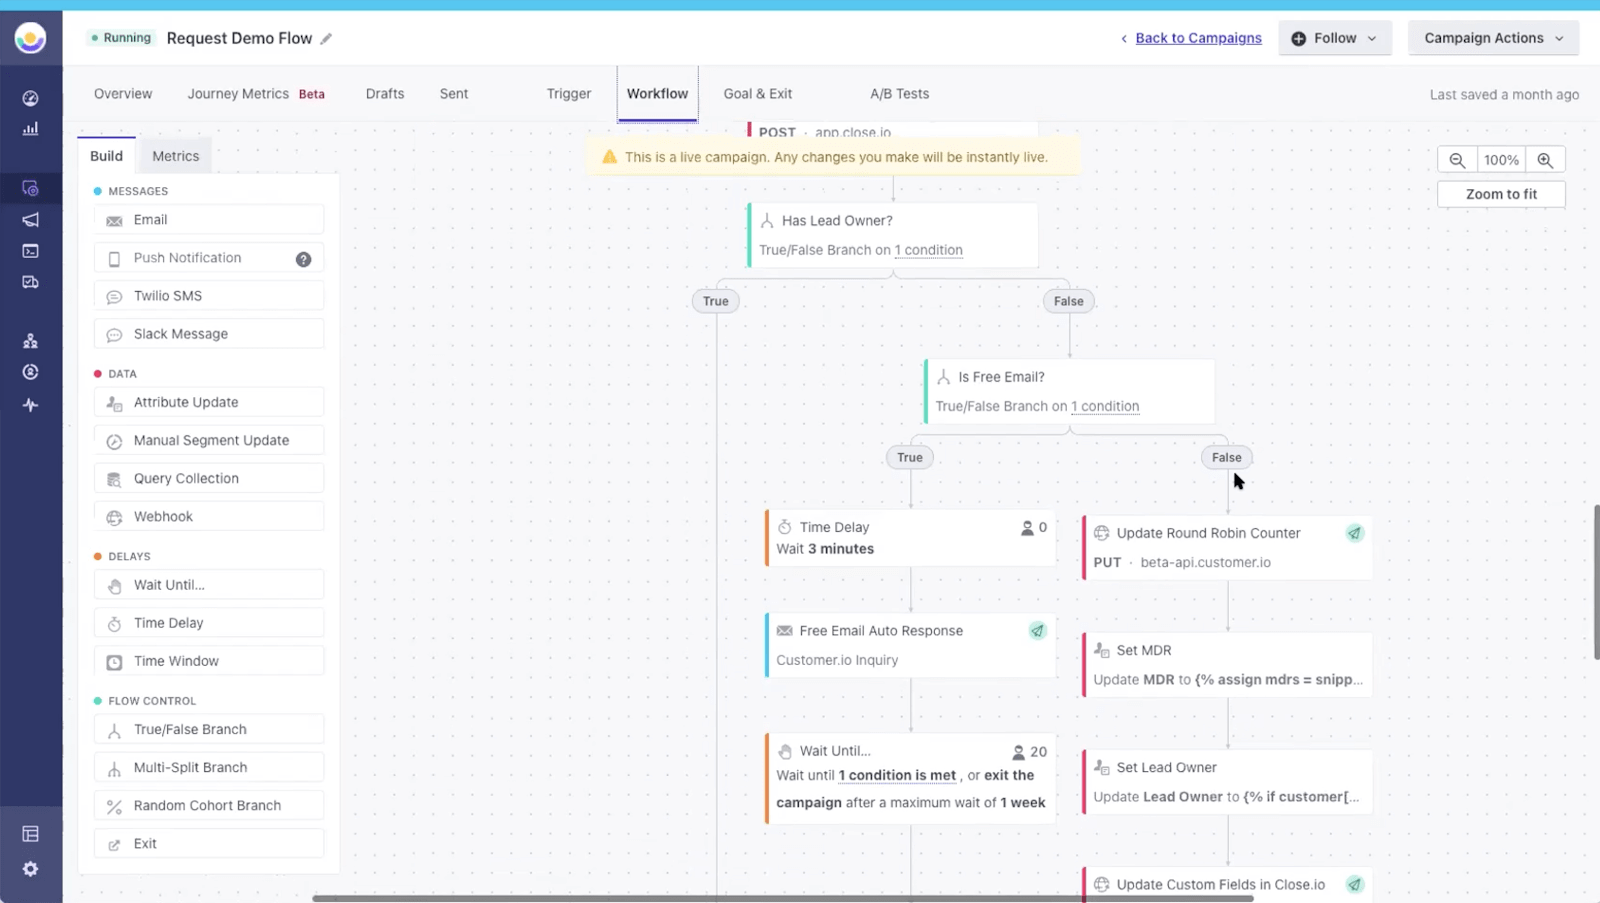1600x903 pixels.
Task: Expand the 1 condition link on Is Free Email
Action: coord(1104,406)
